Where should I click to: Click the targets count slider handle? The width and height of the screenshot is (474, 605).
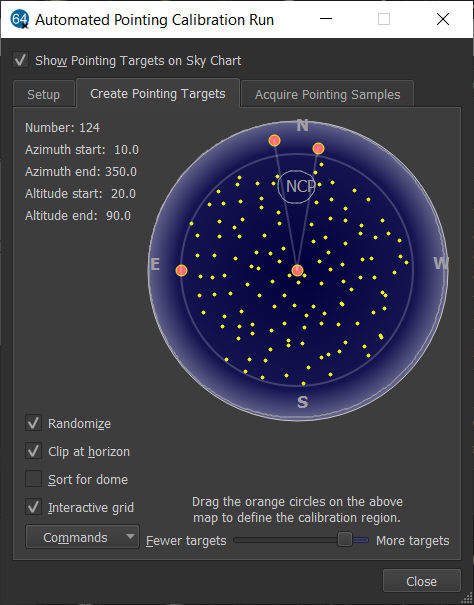tap(345, 539)
